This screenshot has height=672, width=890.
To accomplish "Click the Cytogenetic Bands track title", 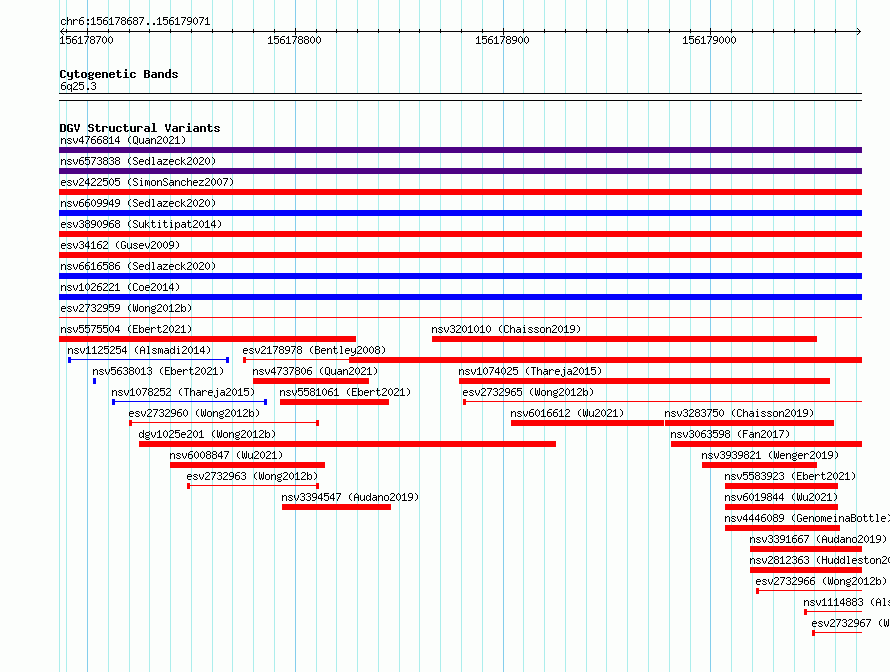I will click(x=119, y=74).
